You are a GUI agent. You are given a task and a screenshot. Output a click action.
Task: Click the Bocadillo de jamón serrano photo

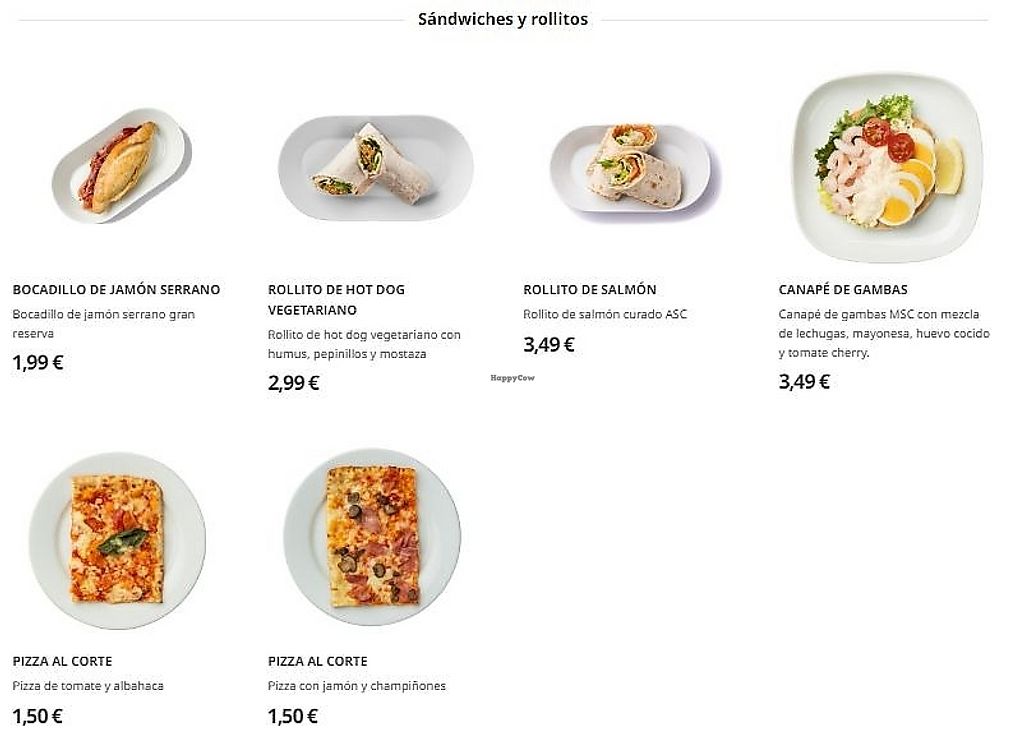(120, 166)
